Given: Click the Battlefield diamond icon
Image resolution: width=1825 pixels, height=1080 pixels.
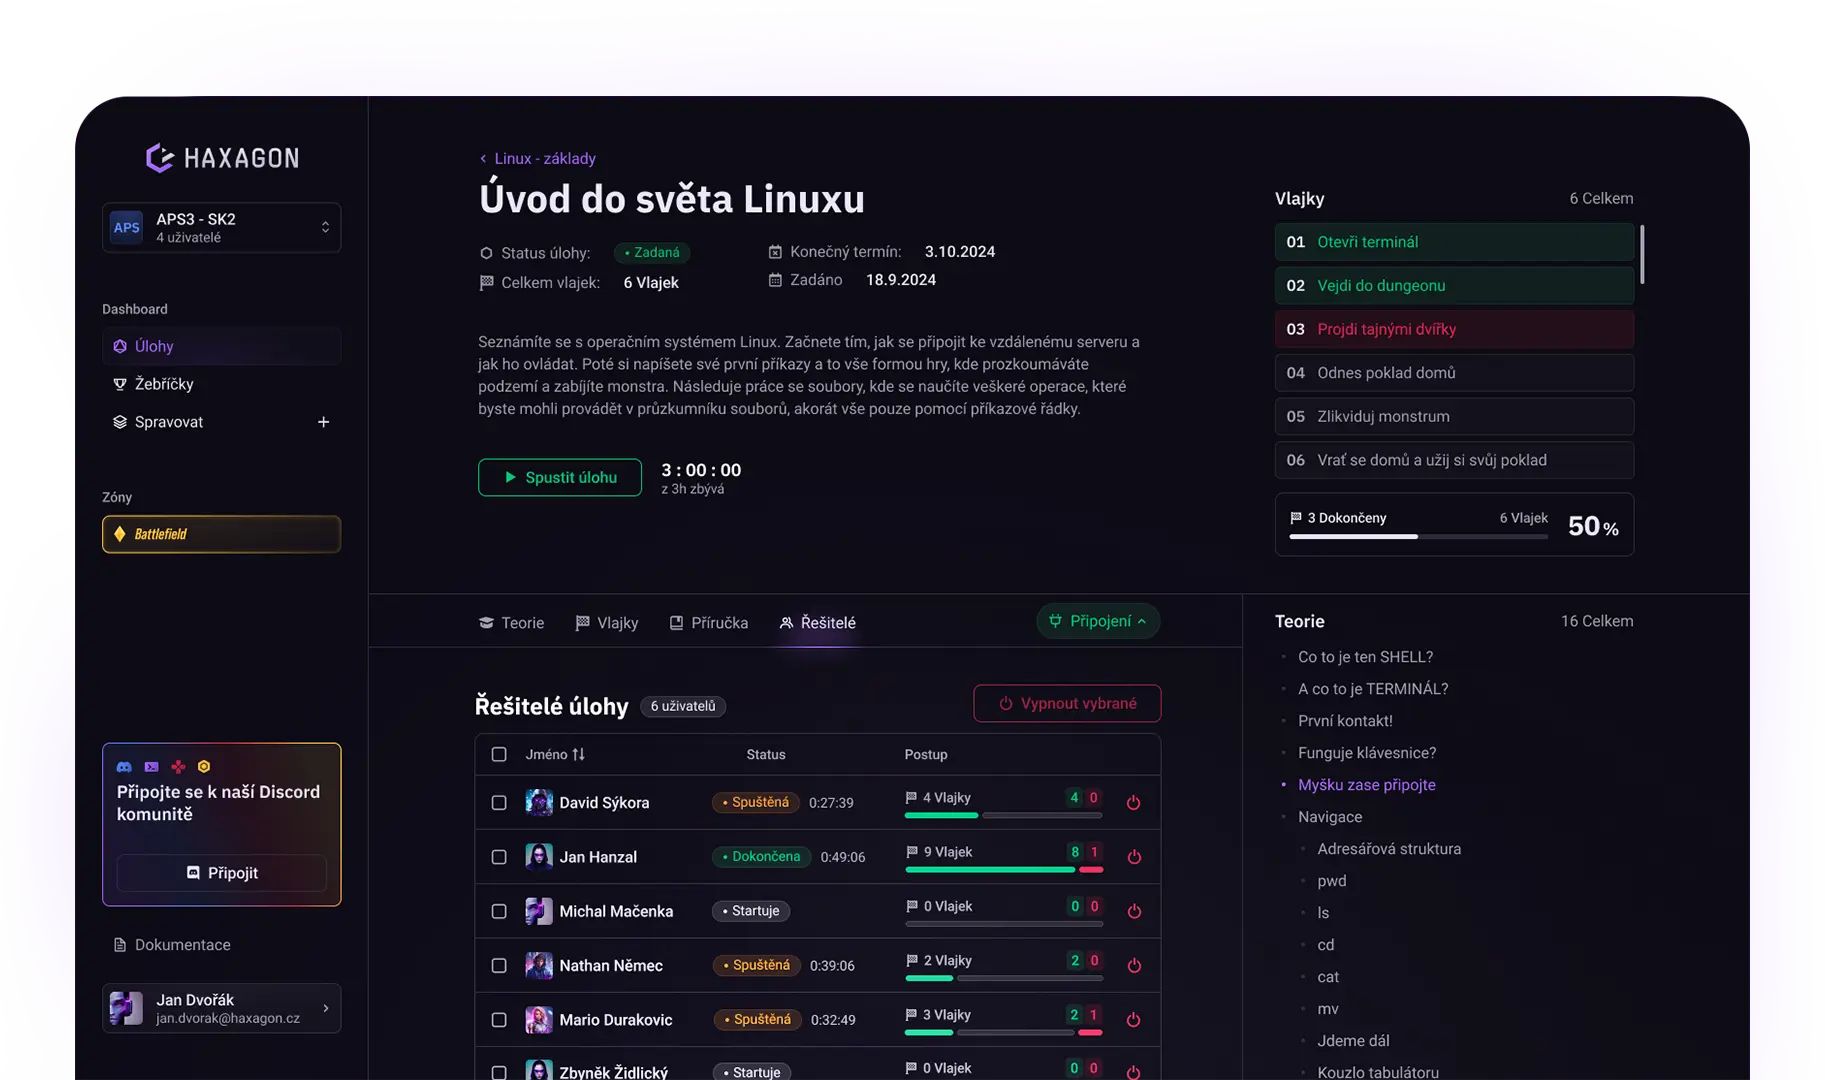Looking at the screenshot, I should point(120,534).
